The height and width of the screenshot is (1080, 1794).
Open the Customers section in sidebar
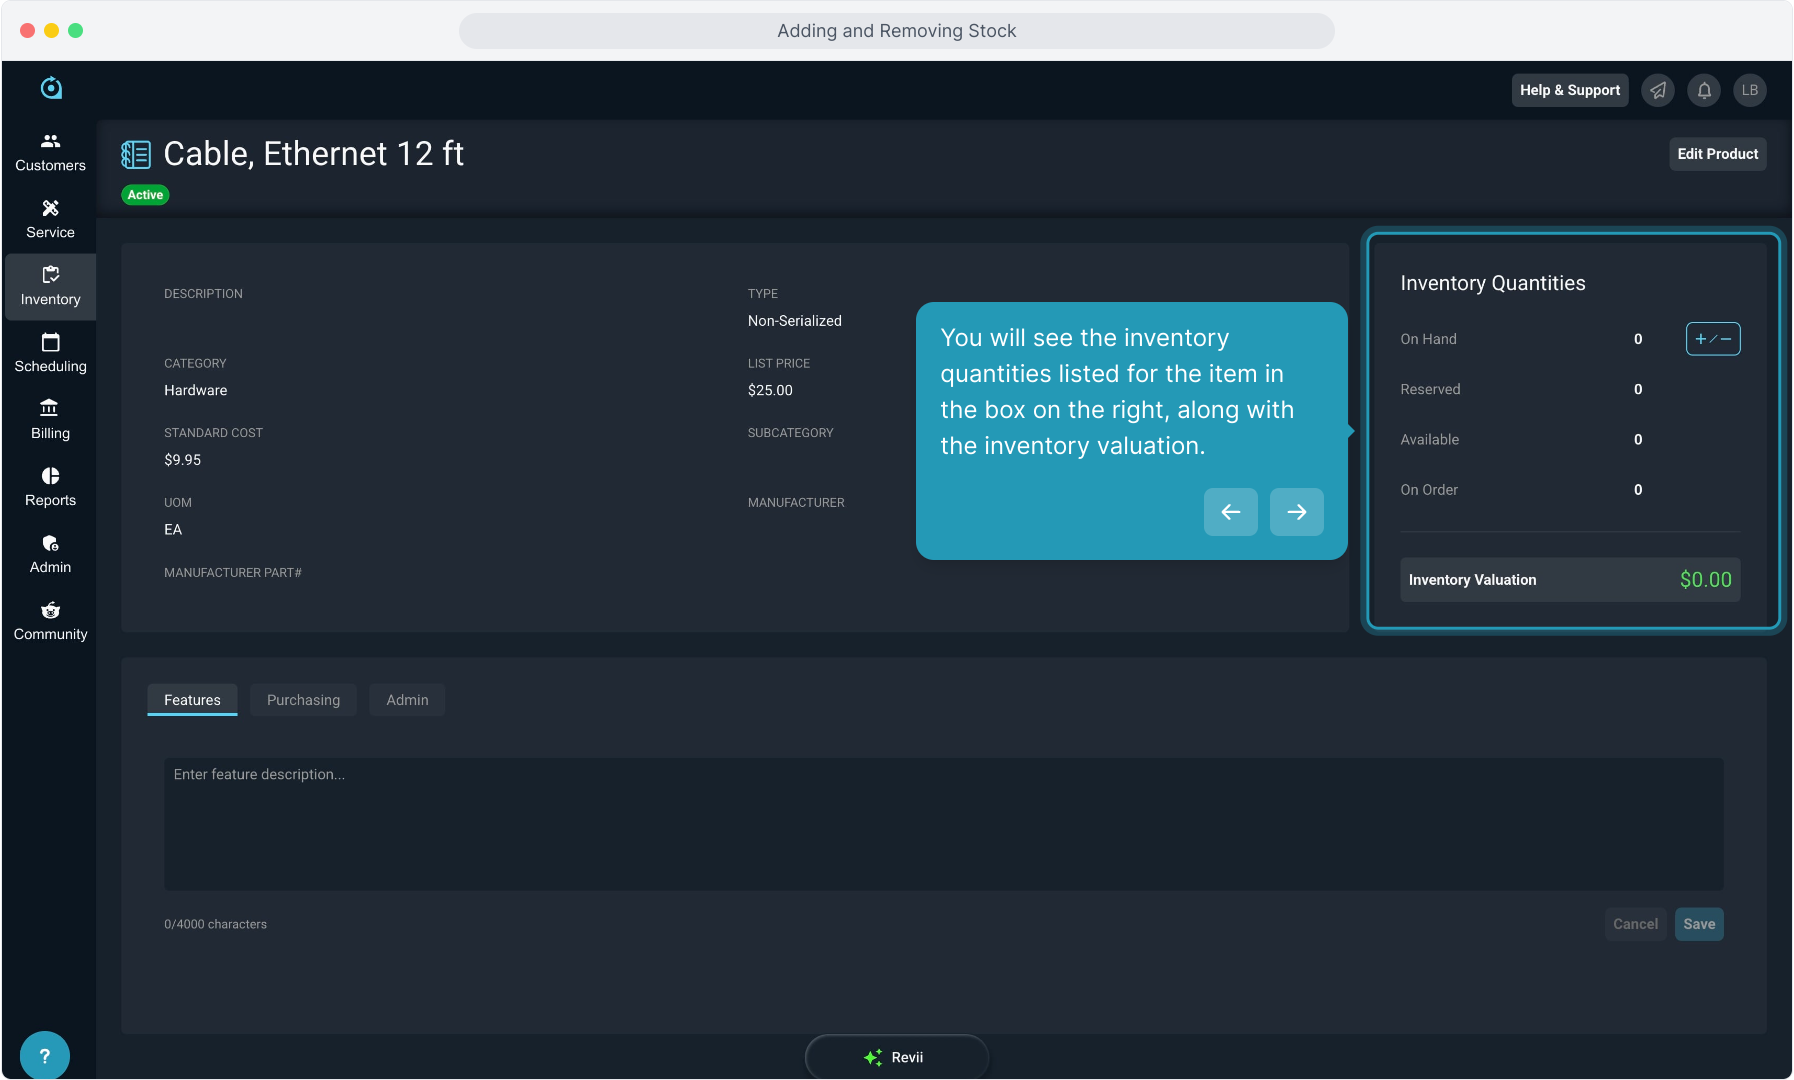(50, 152)
